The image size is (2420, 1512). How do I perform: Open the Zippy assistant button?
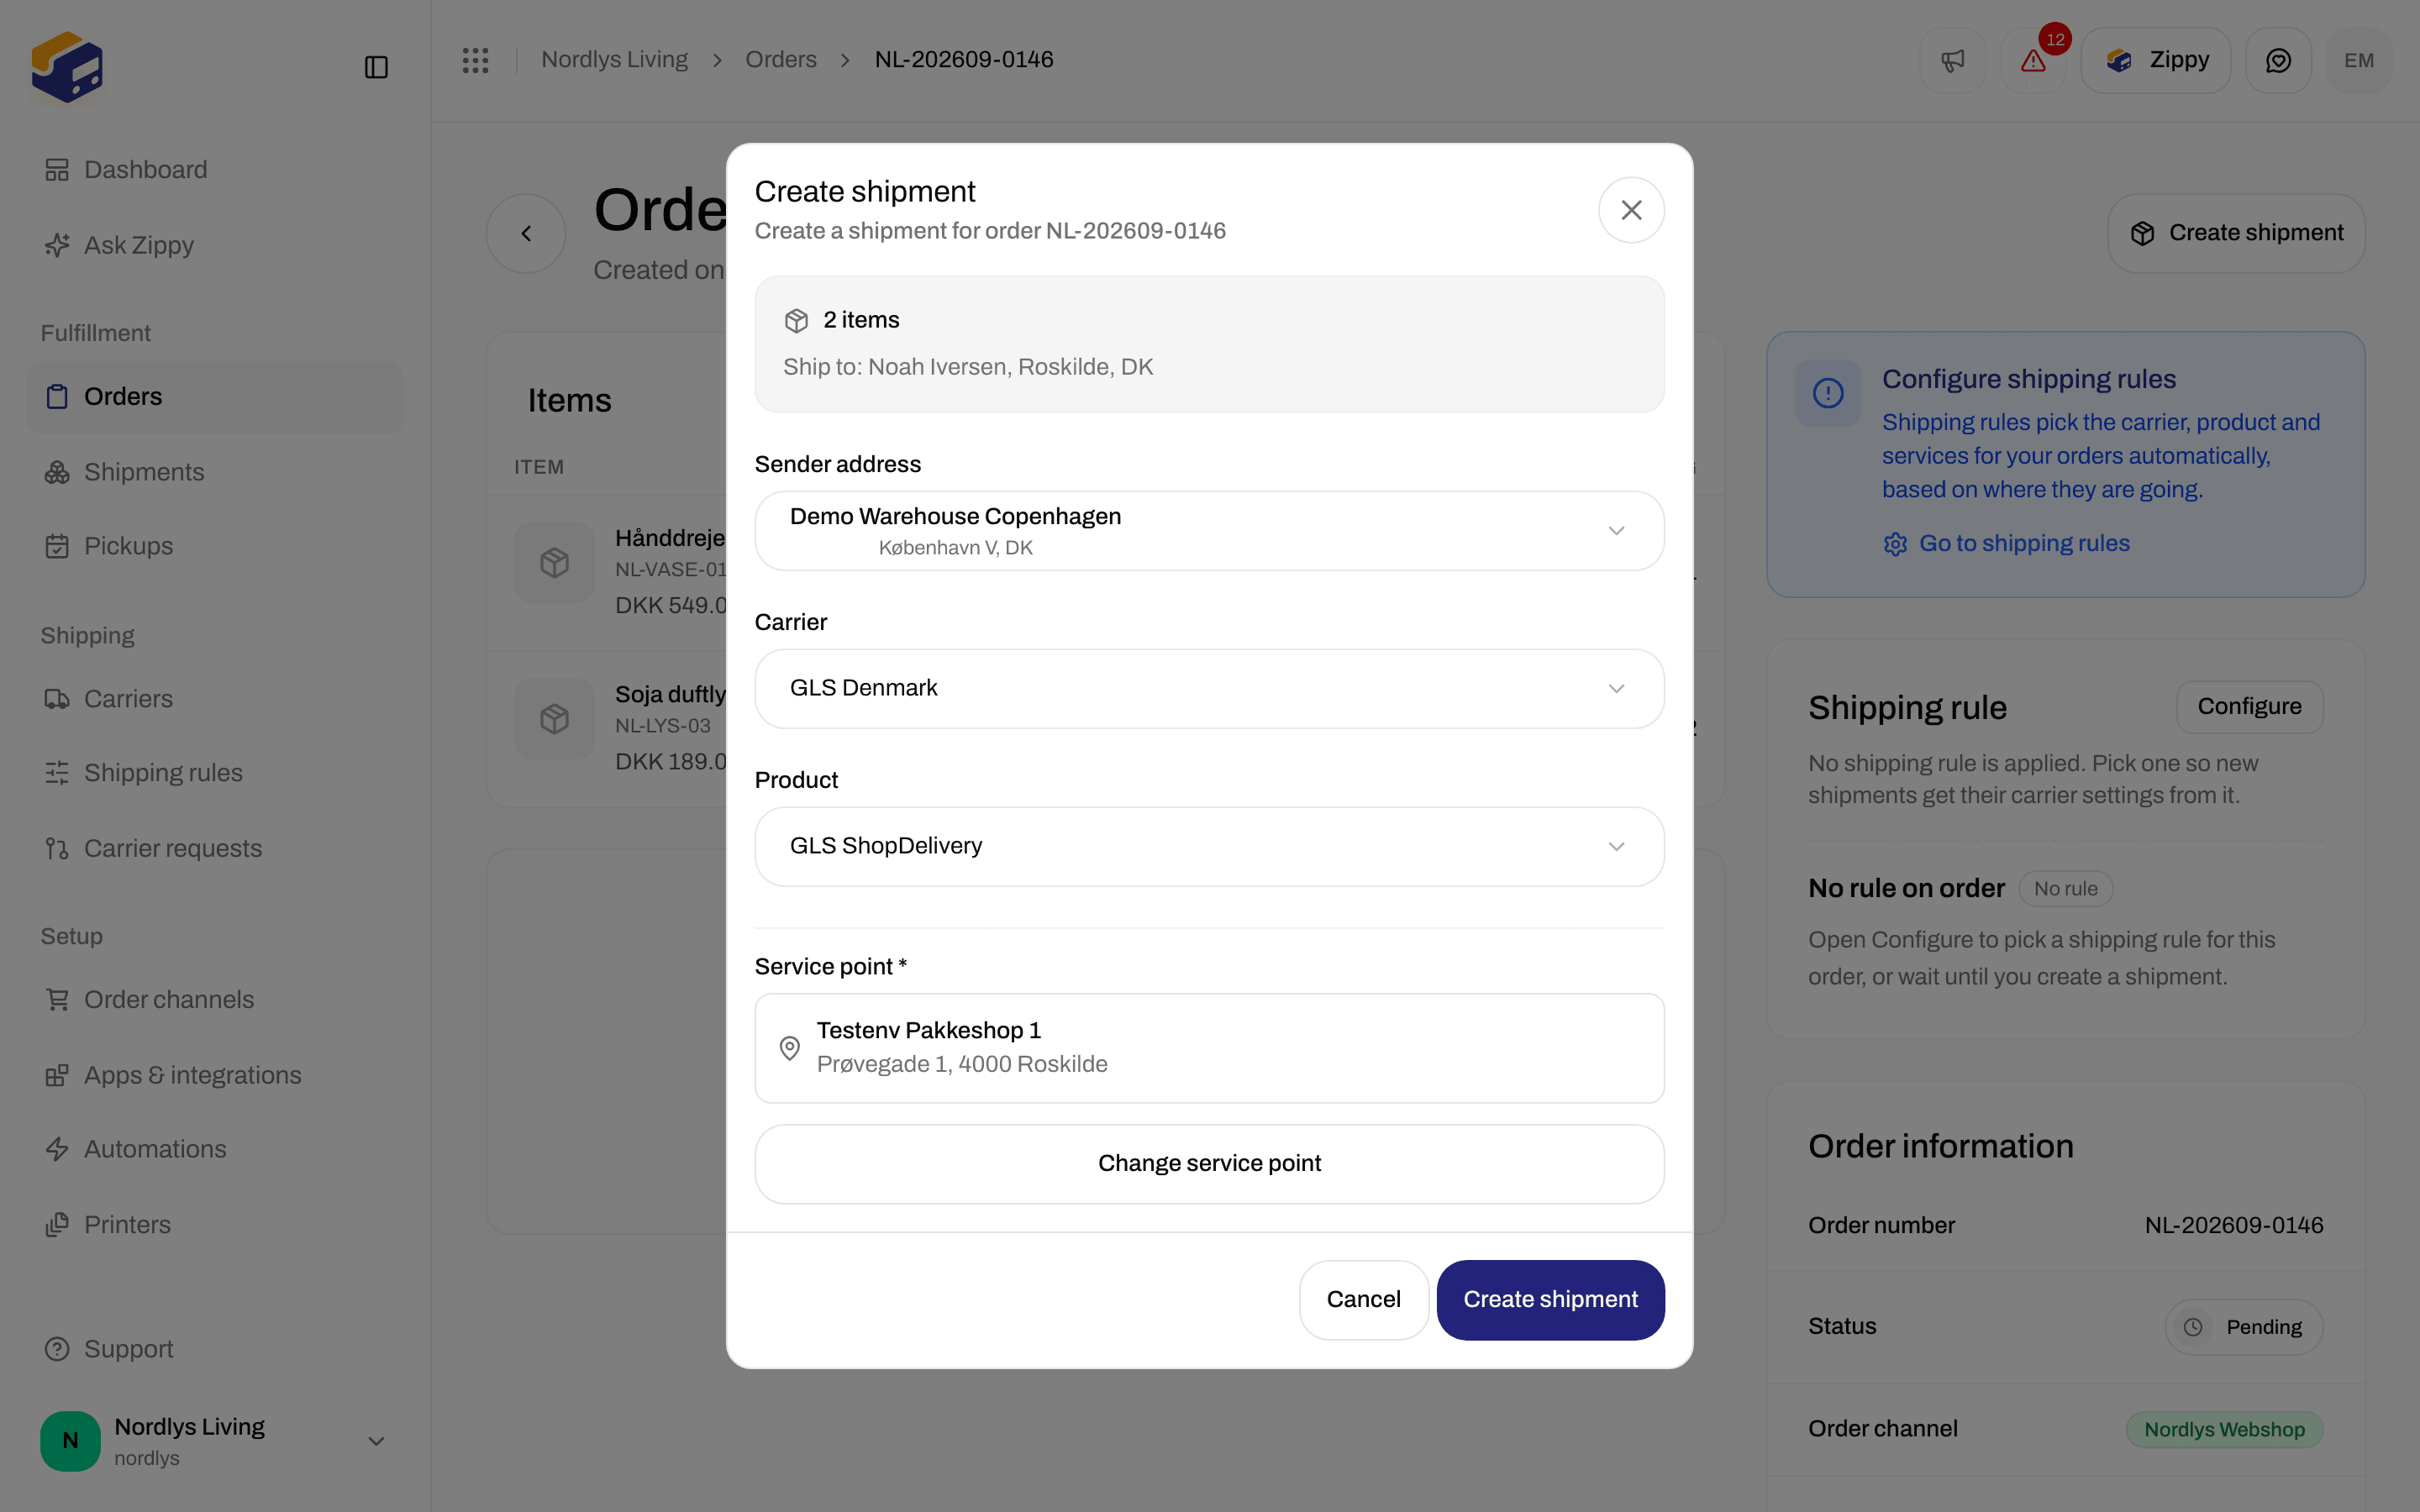2156,60
